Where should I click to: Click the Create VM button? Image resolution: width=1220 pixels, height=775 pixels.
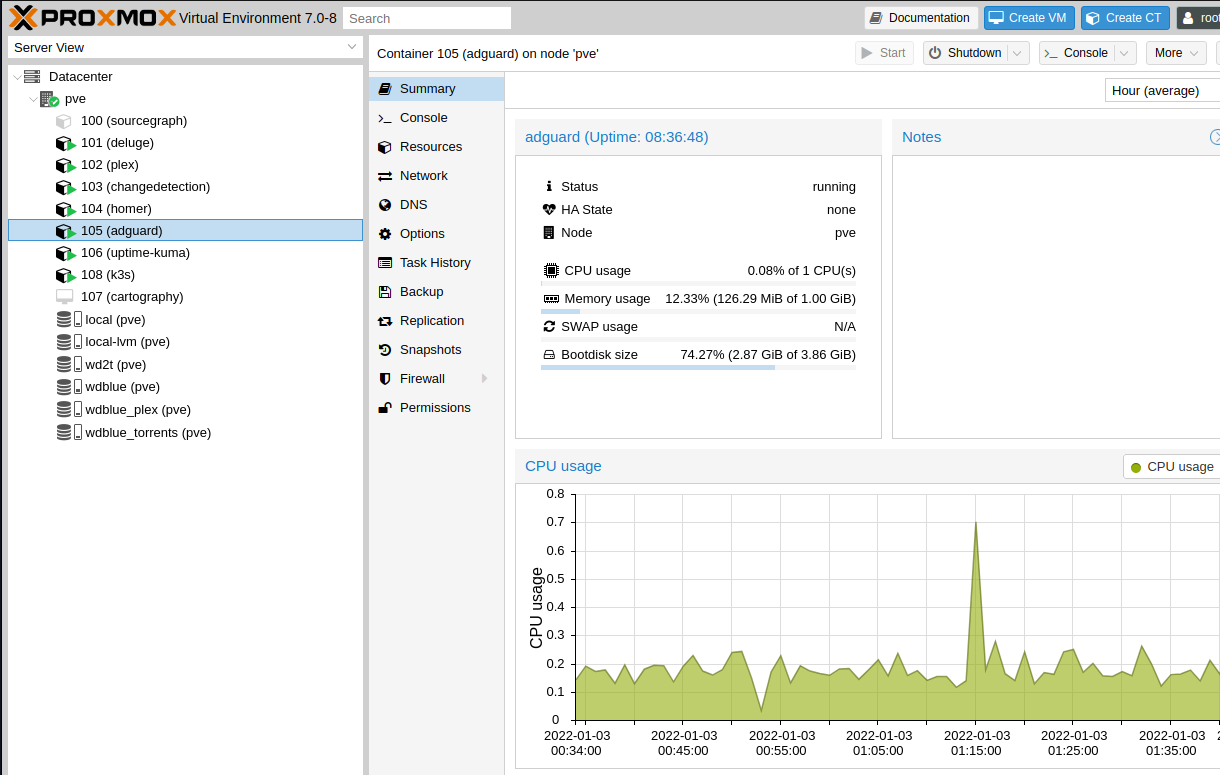pos(1028,18)
